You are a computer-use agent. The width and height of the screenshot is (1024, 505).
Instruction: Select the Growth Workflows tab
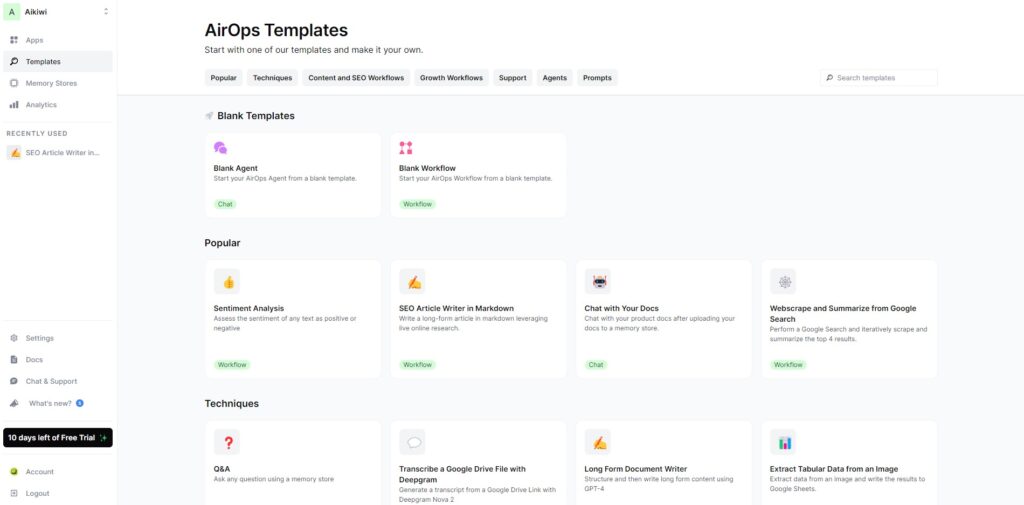coord(451,78)
